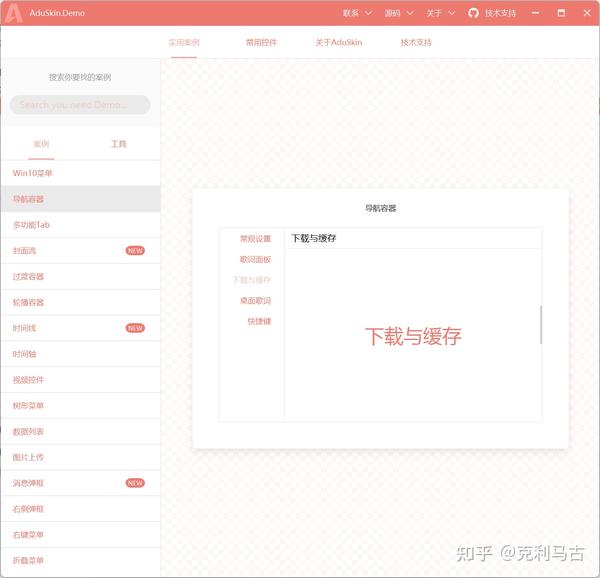Screen dimensions: 600x578
Task: Open the 轮播容器 demo entry
Action: tap(80, 302)
